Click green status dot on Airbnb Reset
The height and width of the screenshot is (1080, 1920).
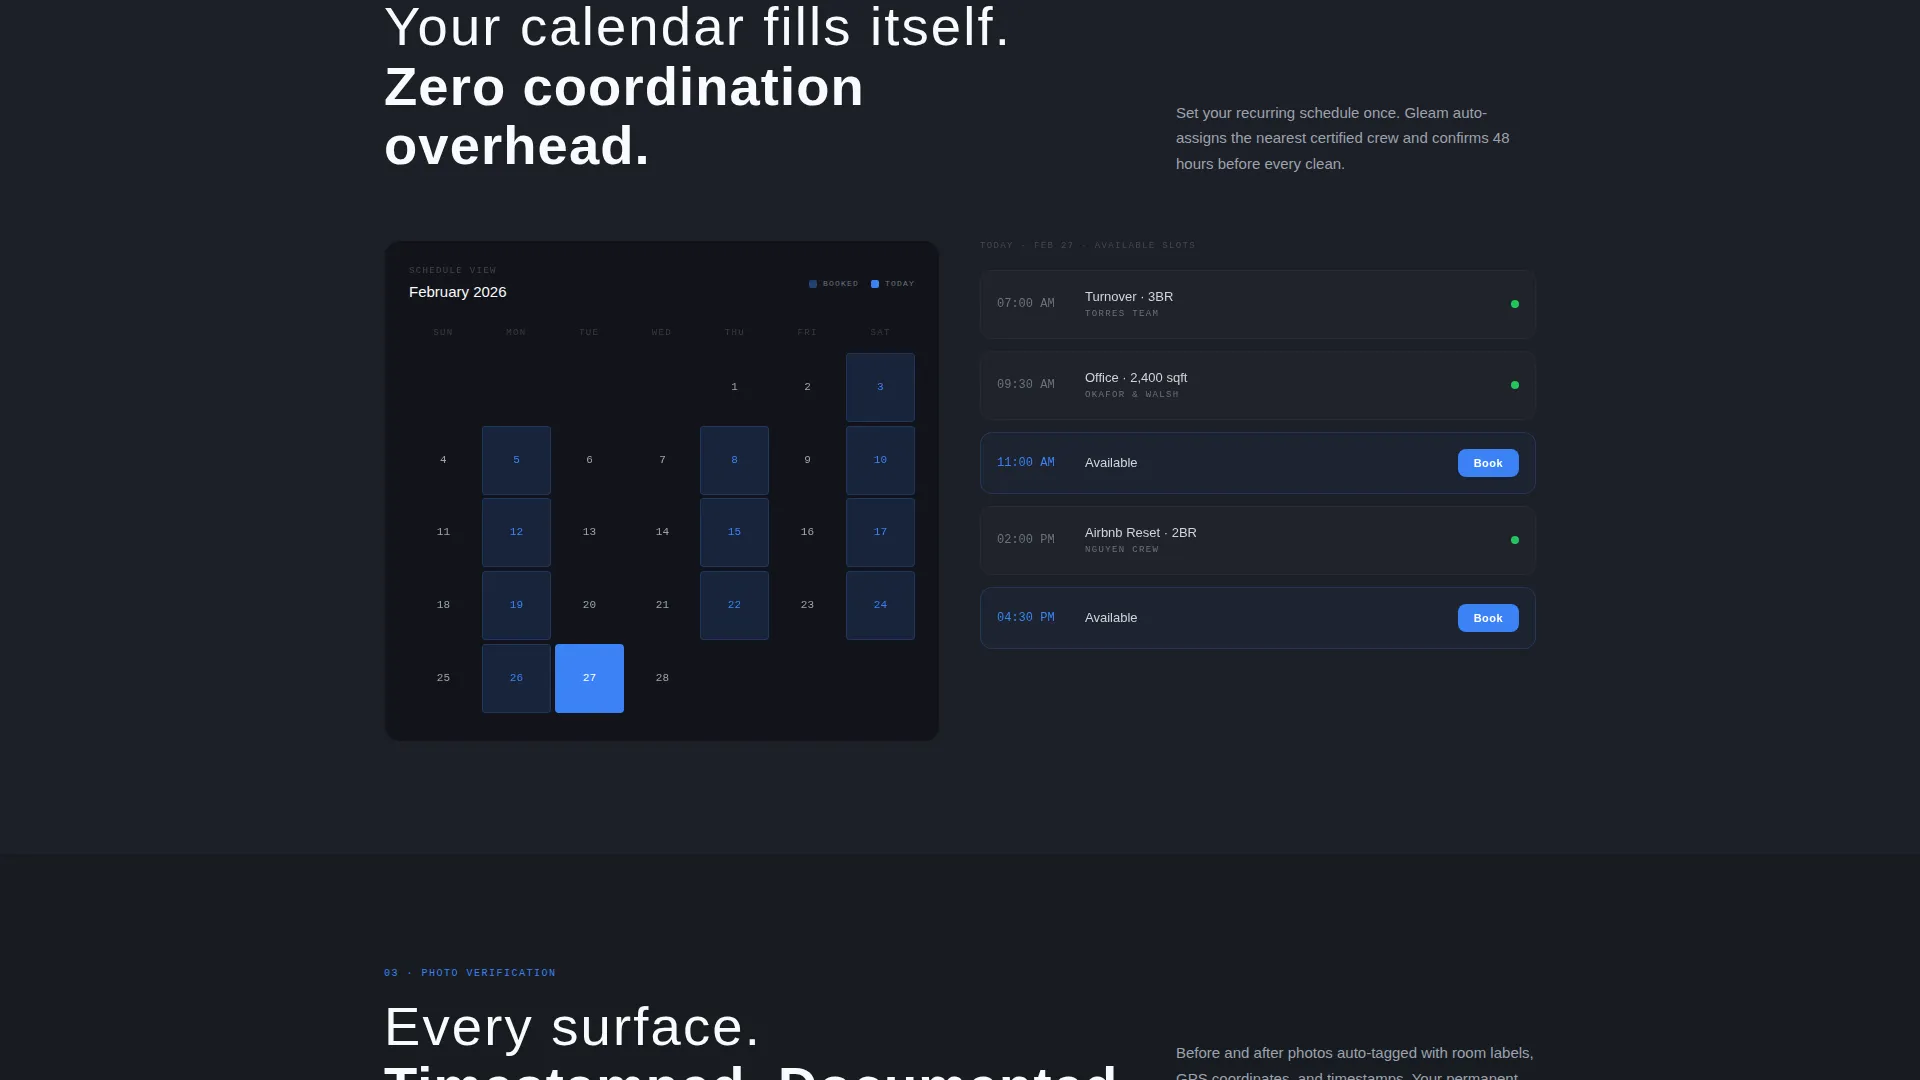point(1514,540)
